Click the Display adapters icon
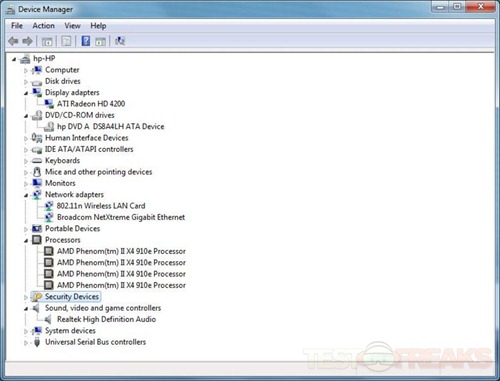 [37, 92]
